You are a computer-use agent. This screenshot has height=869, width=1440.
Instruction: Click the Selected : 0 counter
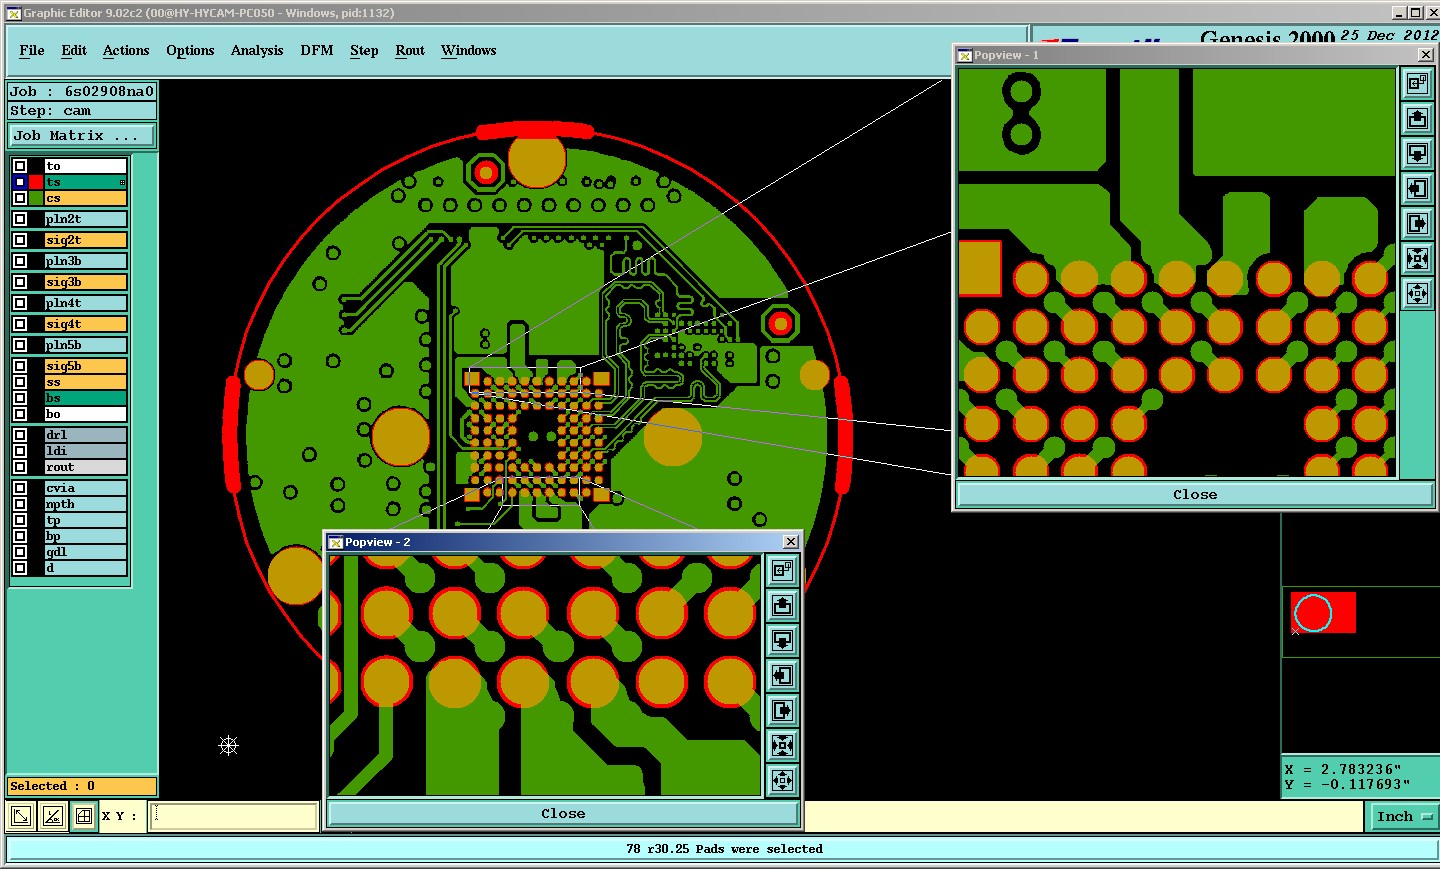(x=82, y=786)
